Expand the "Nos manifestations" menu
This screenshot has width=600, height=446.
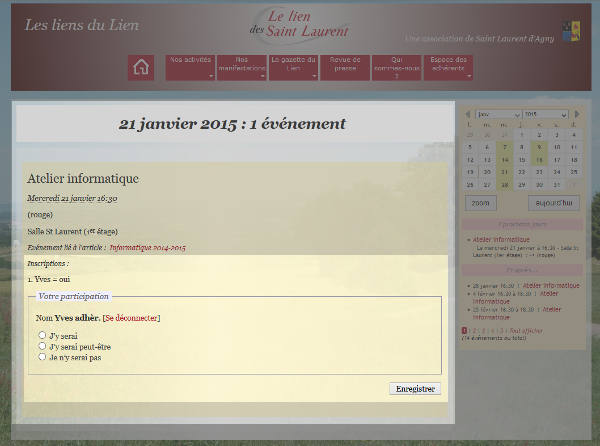point(242,67)
